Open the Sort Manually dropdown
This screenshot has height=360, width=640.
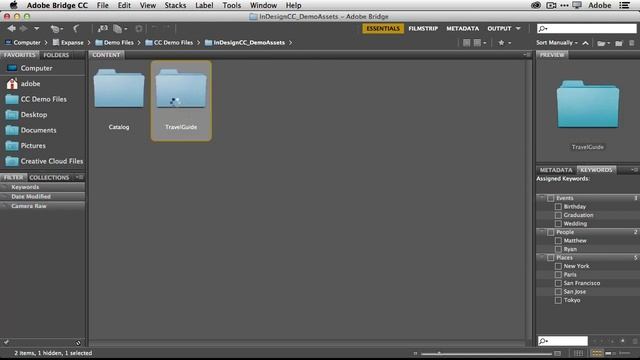(557, 42)
